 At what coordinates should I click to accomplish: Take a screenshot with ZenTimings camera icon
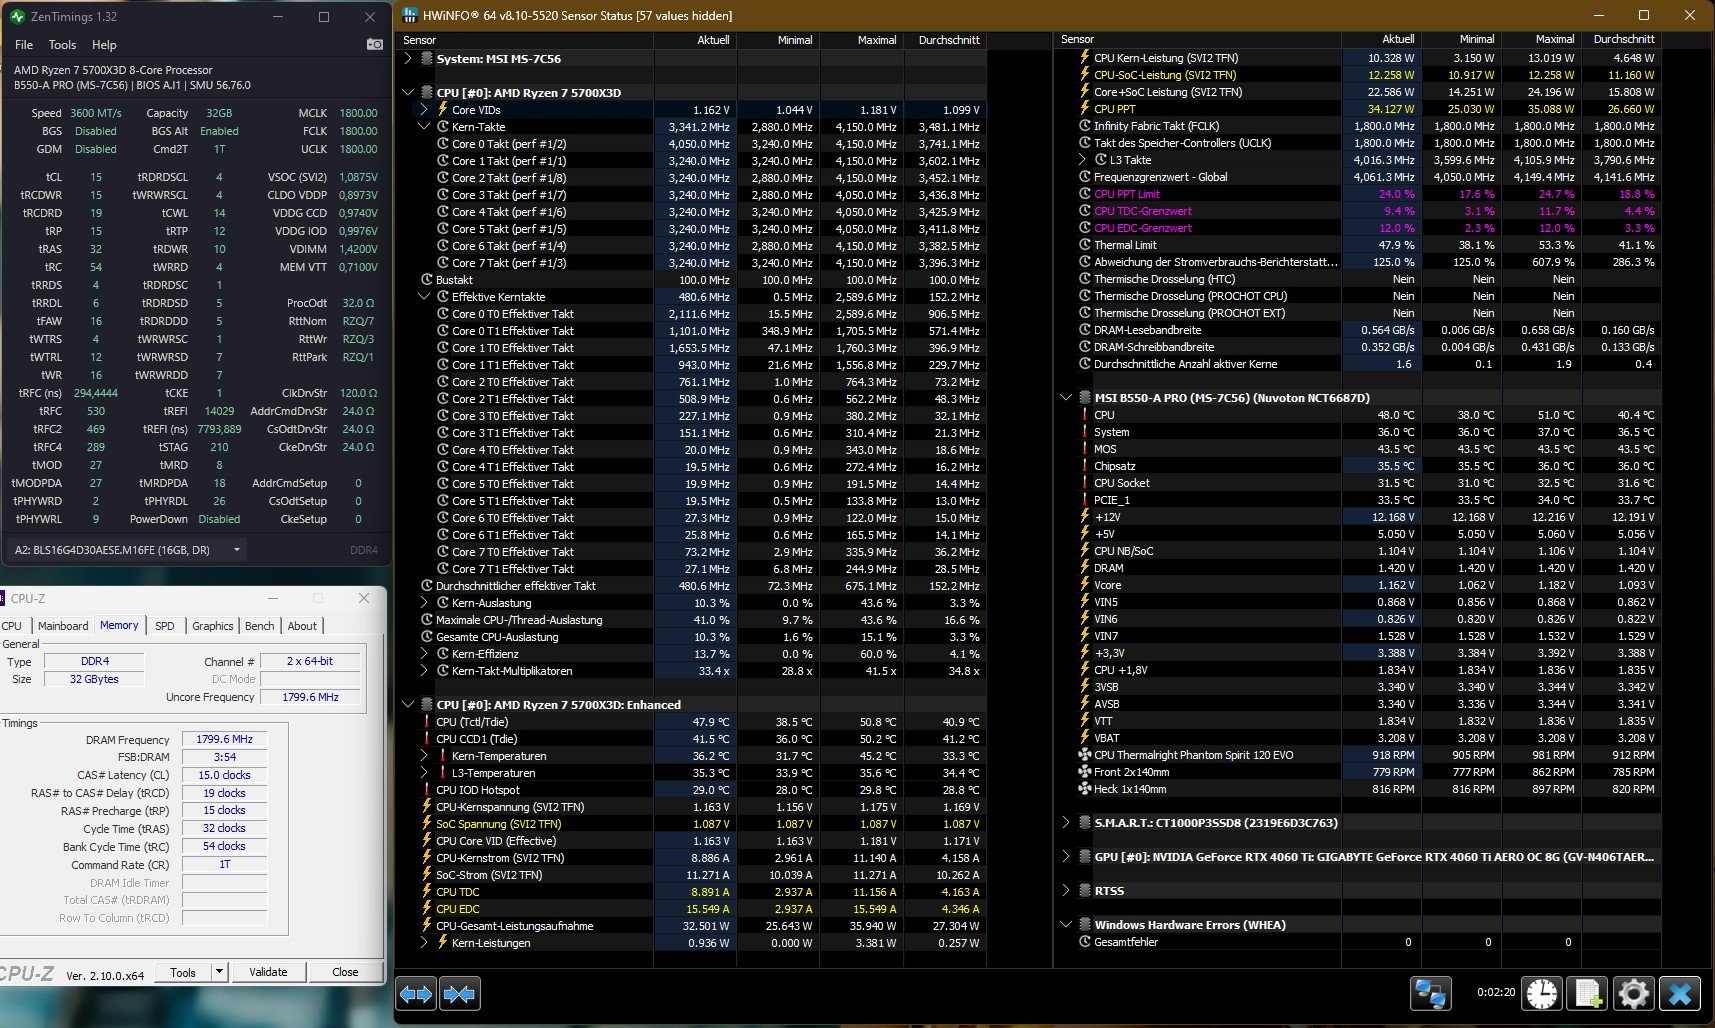point(374,44)
